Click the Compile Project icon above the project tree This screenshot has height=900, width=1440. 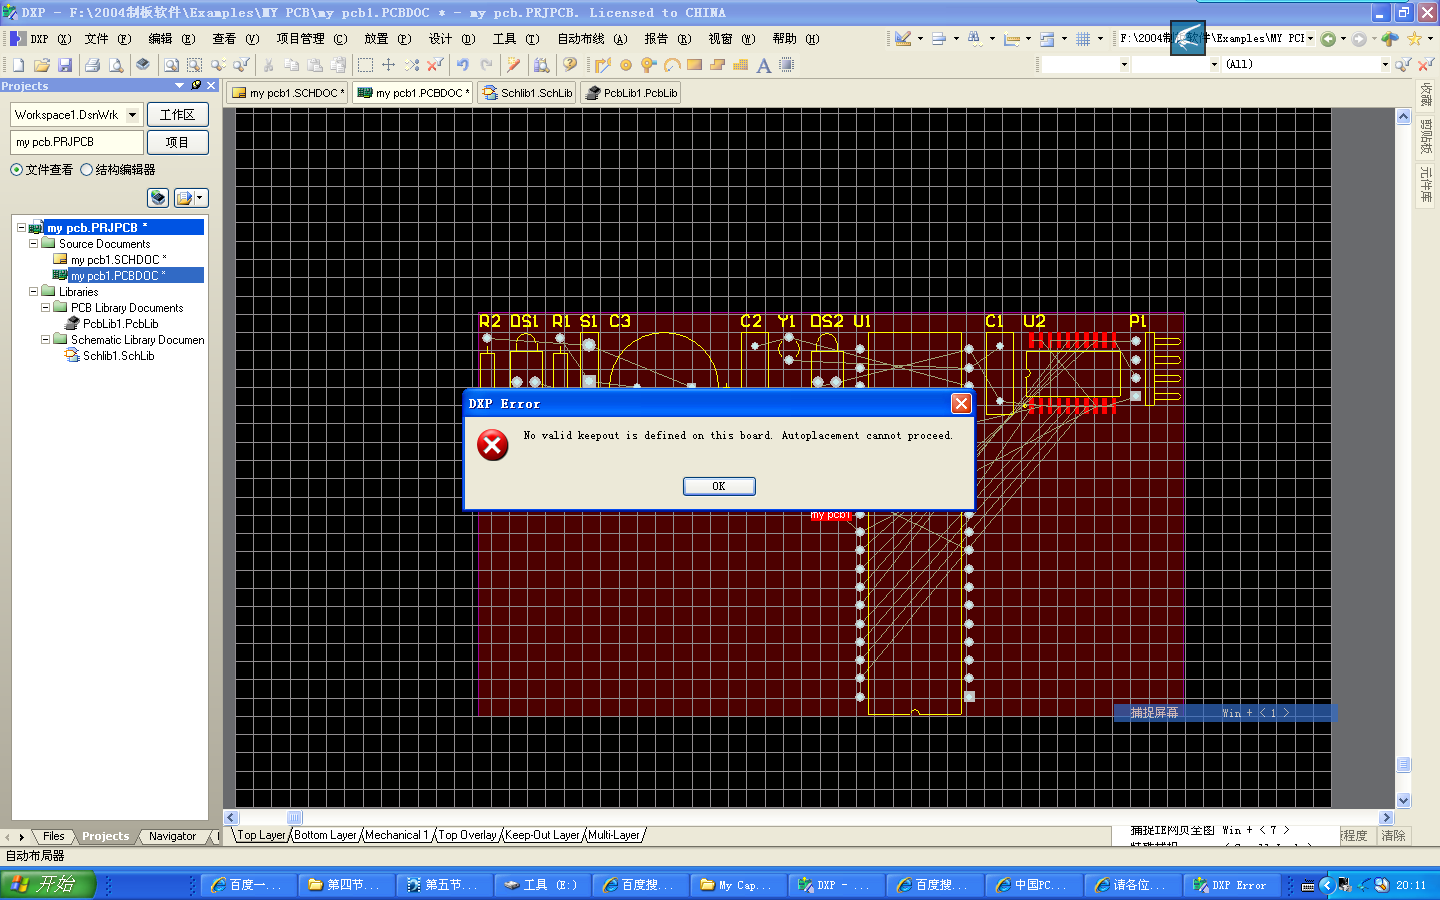(x=158, y=198)
